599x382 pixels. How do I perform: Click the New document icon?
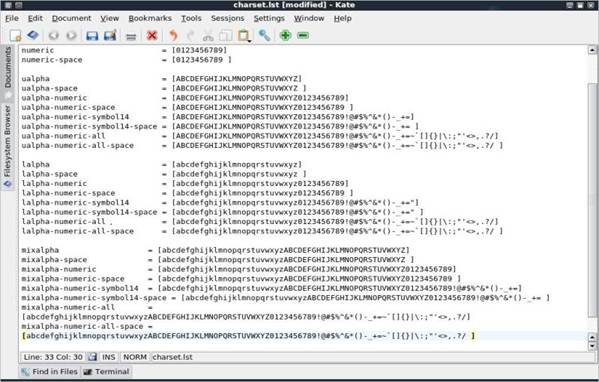[x=15, y=36]
